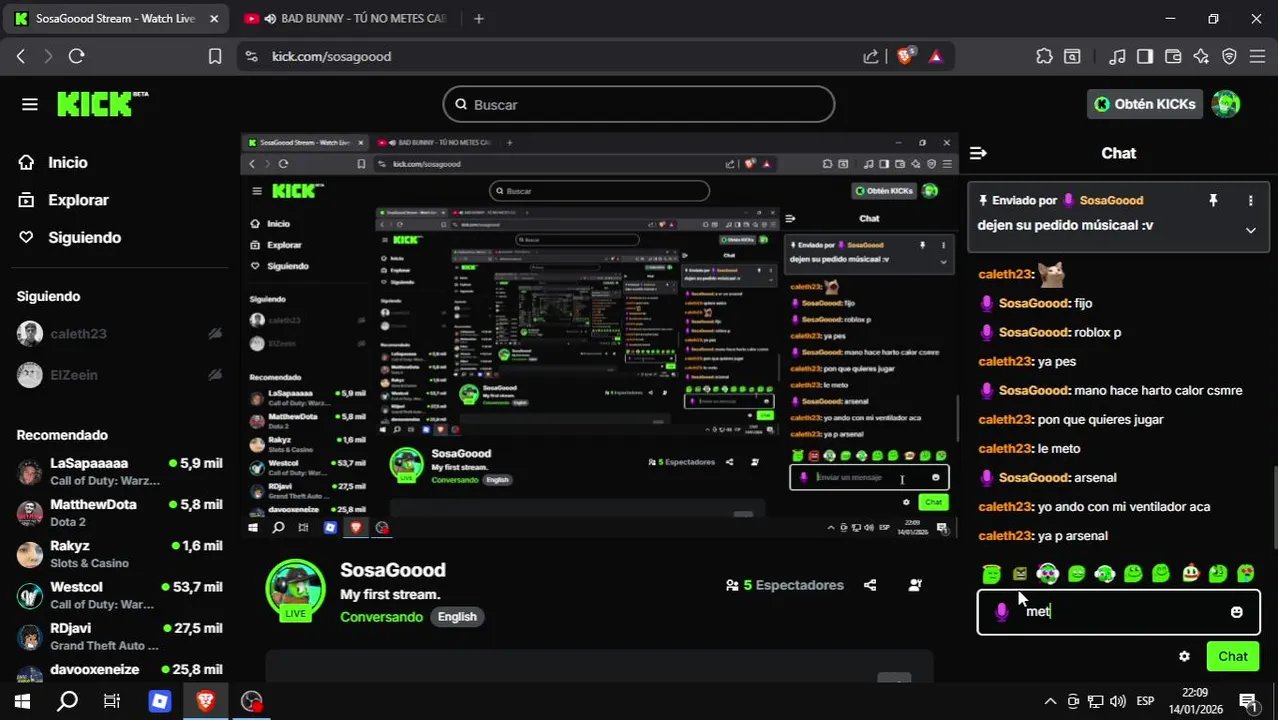This screenshot has height=720, width=1278.
Task: Insert the angry olive square emote
Action: point(1019,573)
